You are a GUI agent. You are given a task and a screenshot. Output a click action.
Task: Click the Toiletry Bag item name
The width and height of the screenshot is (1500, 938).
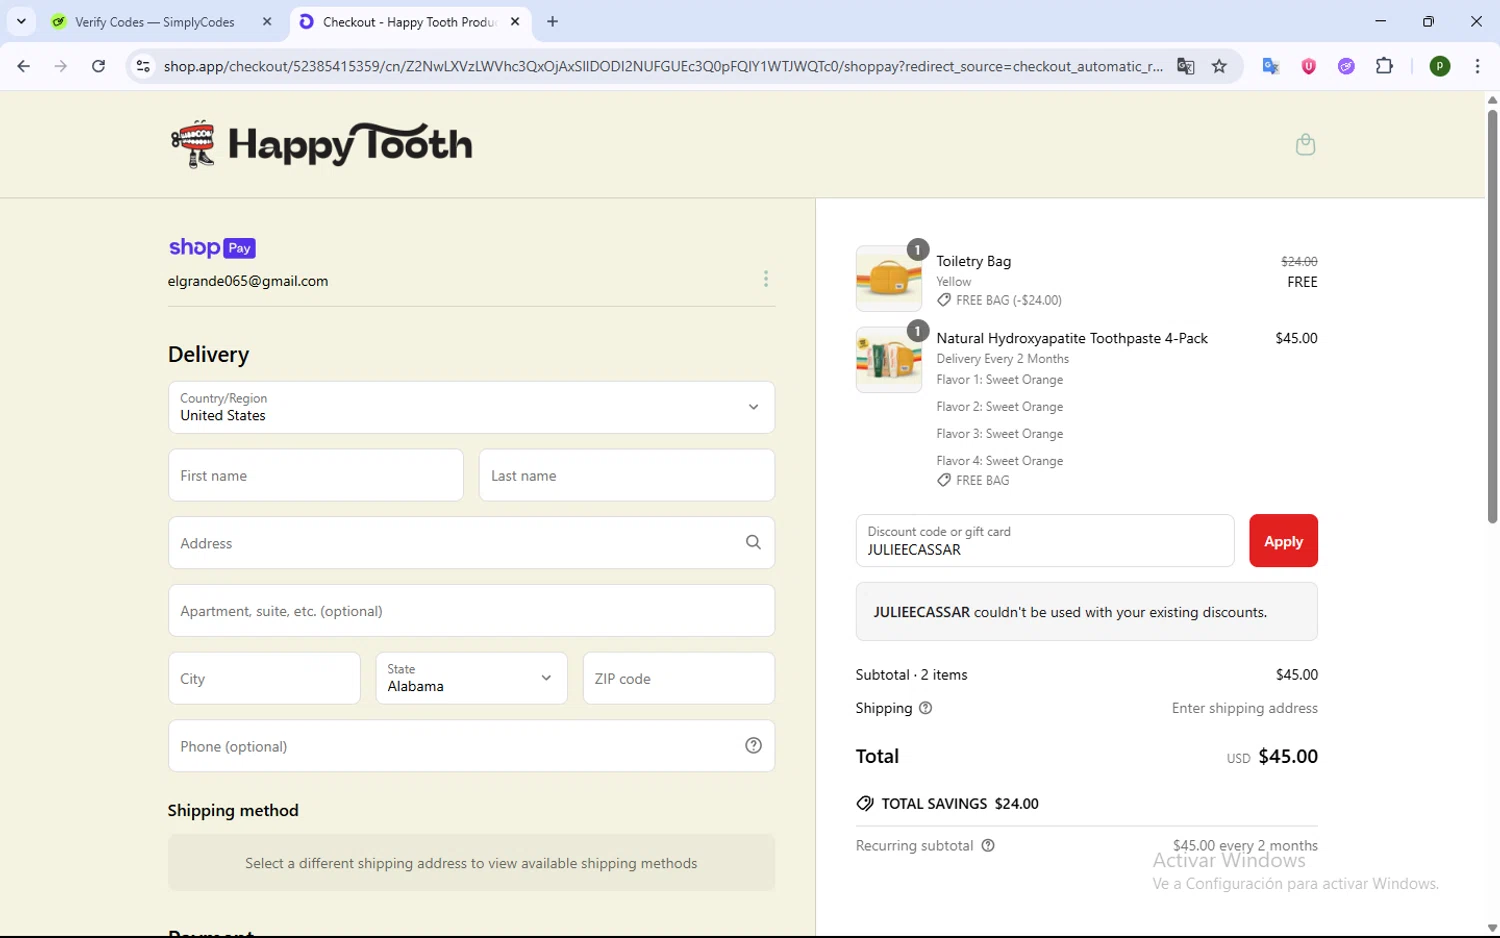[x=974, y=261]
